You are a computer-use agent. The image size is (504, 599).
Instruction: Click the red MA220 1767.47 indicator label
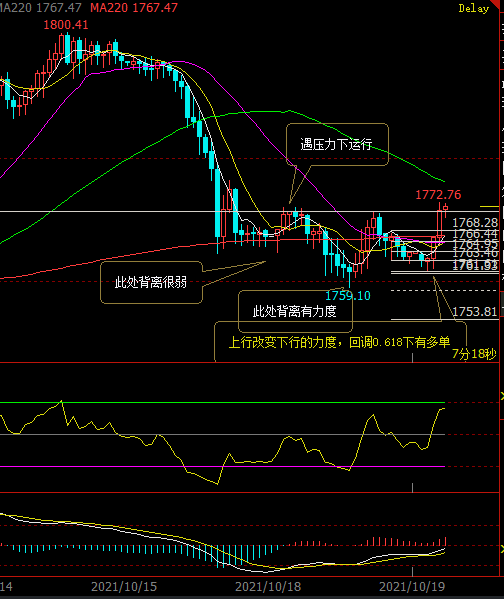coord(134,7)
